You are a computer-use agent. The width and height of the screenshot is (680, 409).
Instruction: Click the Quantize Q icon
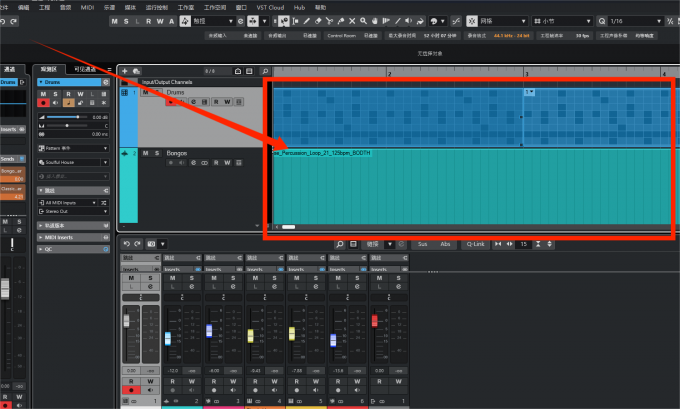click(x=602, y=21)
